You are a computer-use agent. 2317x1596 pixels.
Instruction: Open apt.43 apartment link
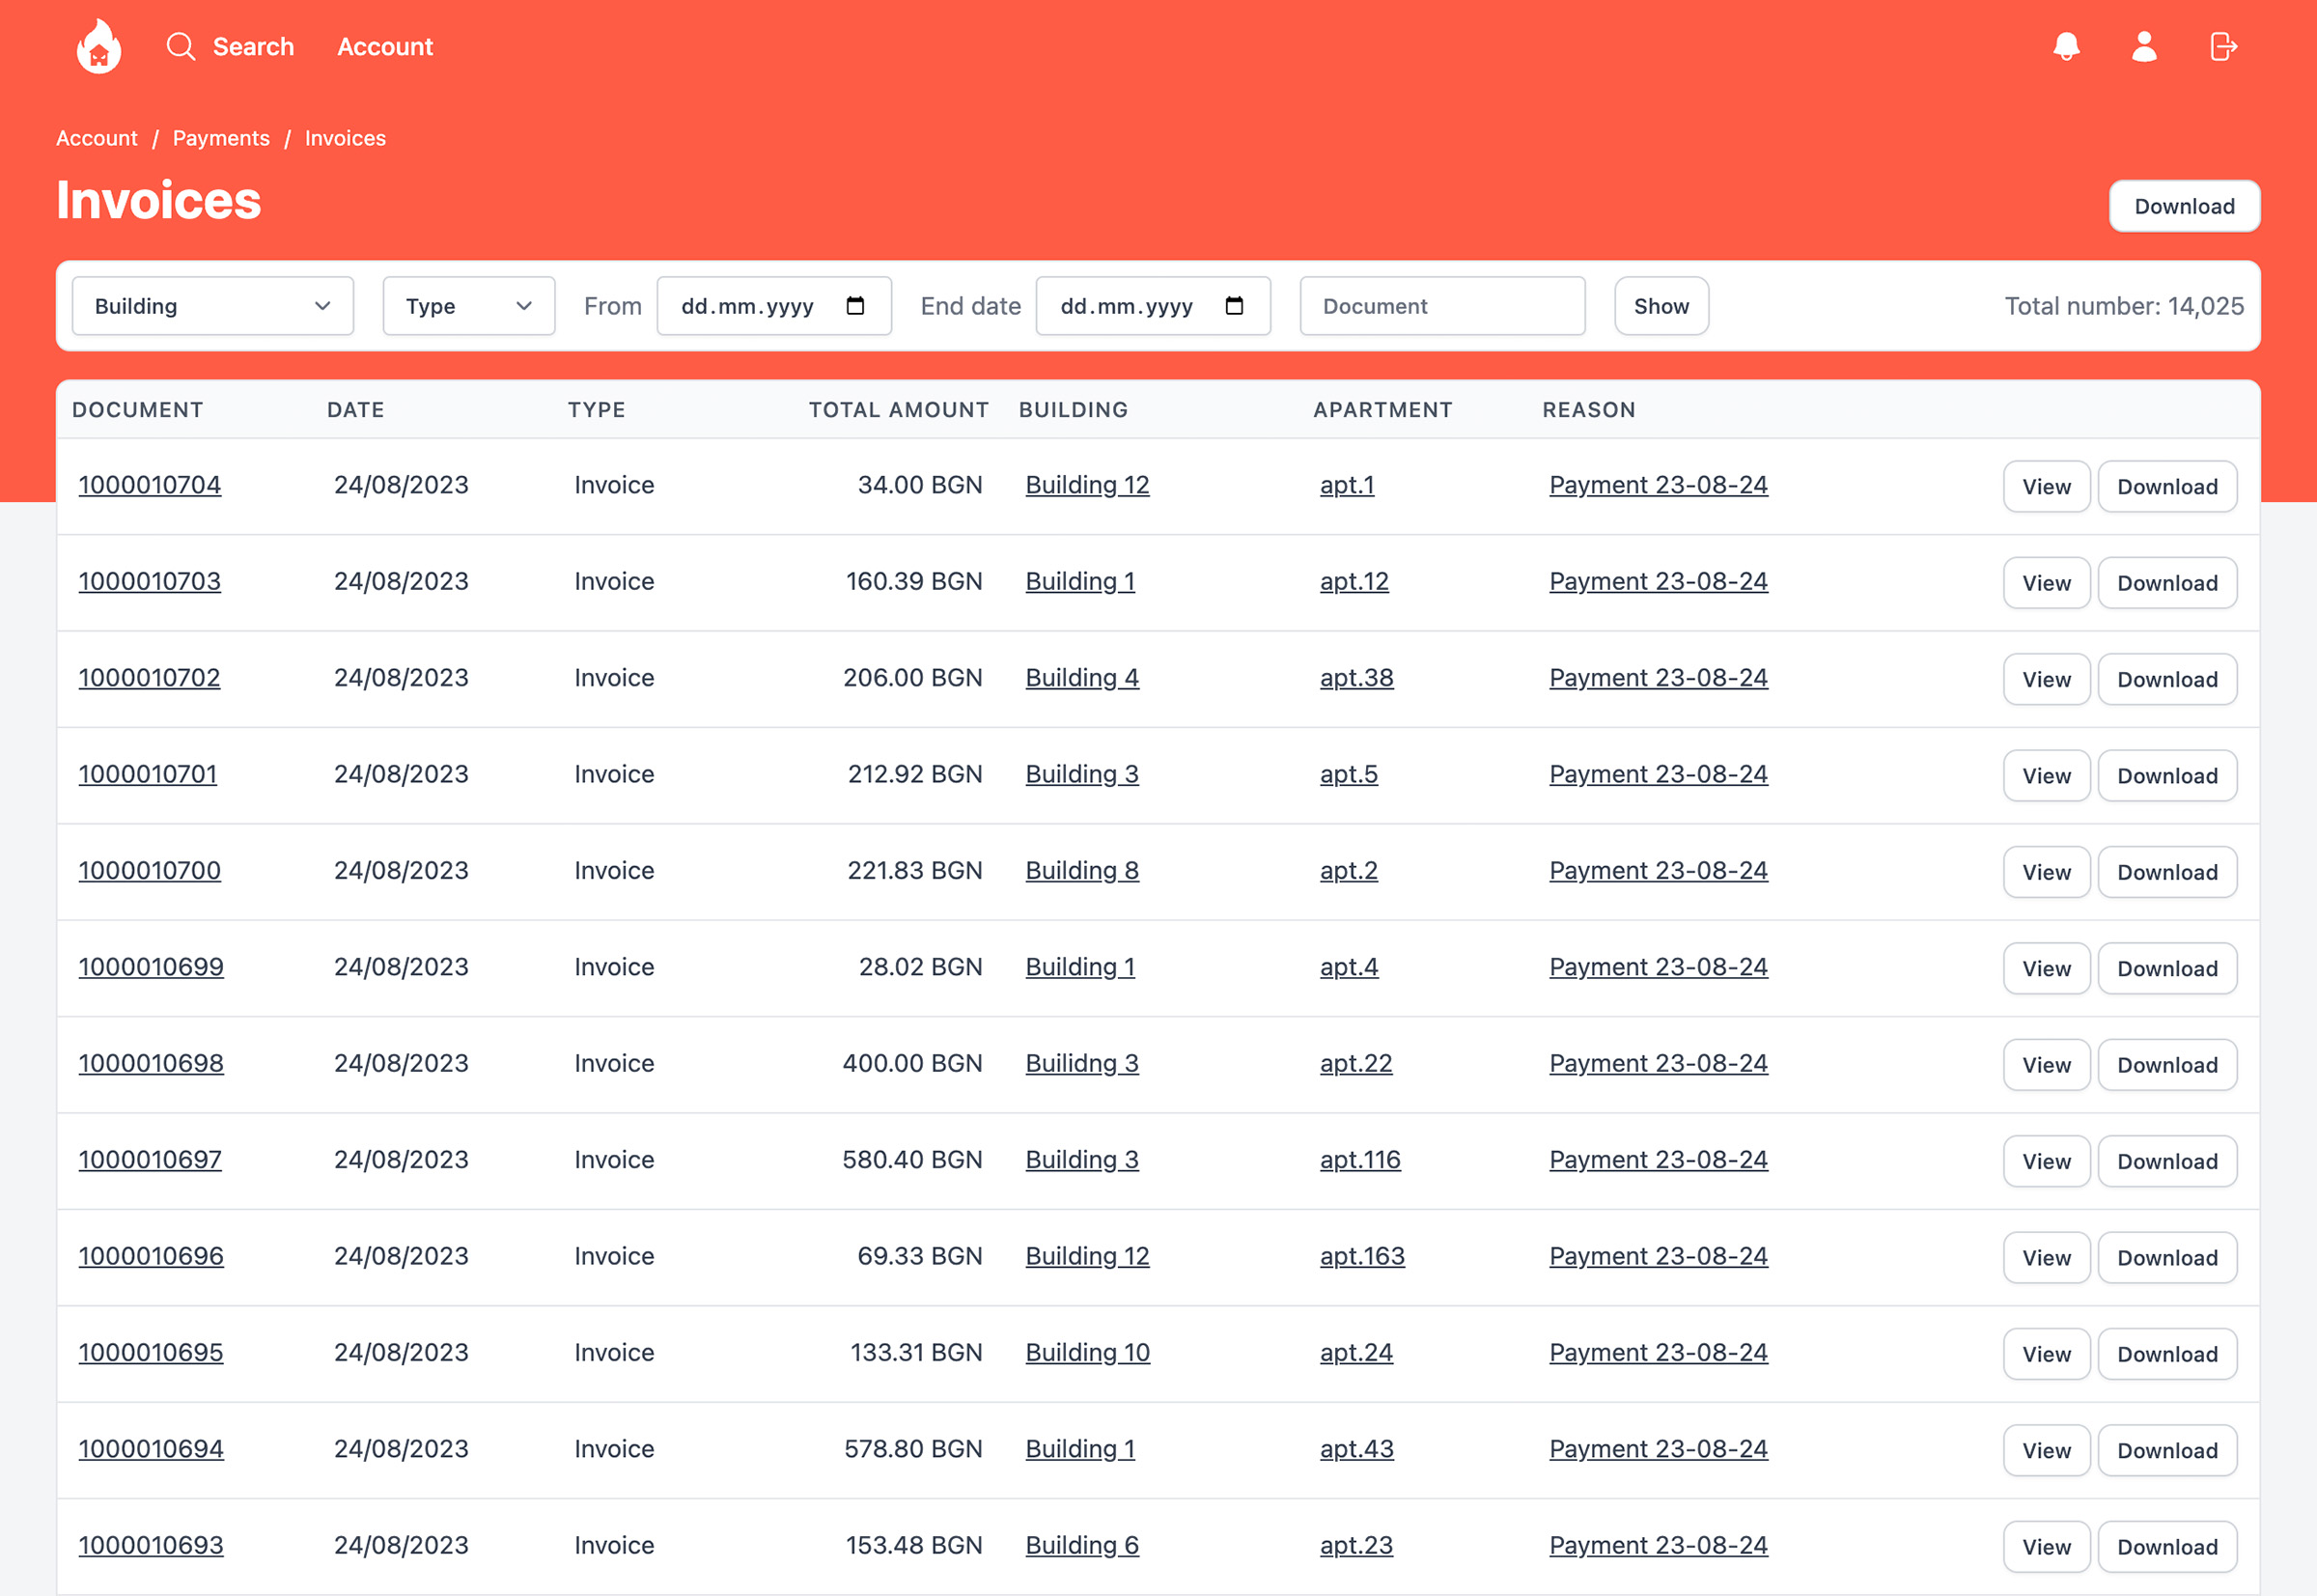click(1356, 1449)
